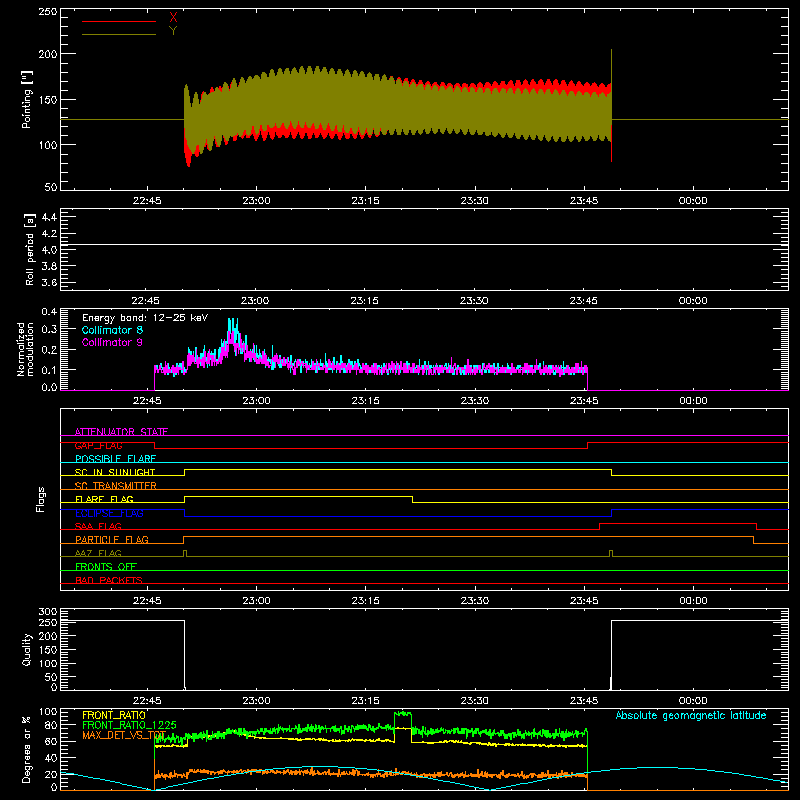Click the FRONTS_OFF flag label
The image size is (800, 800).
[x=106, y=566]
